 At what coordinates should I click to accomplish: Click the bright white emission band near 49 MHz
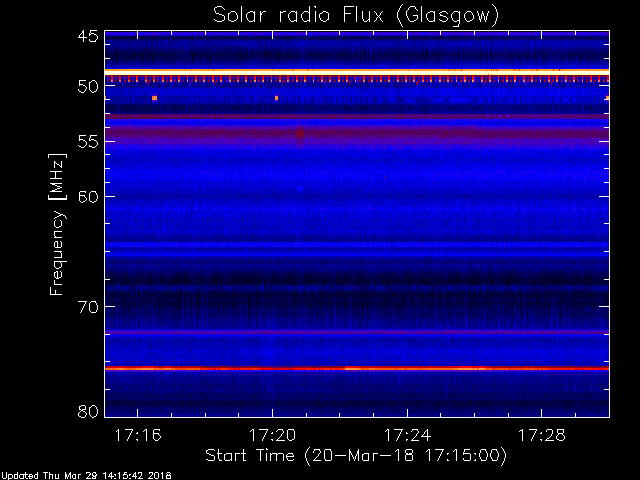pyautogui.click(x=357, y=72)
